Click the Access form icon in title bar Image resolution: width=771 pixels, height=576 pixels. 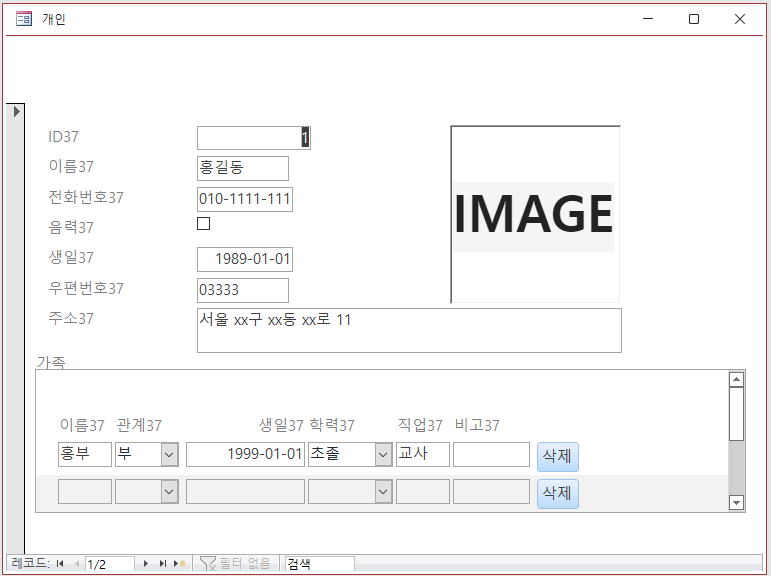tap(24, 19)
